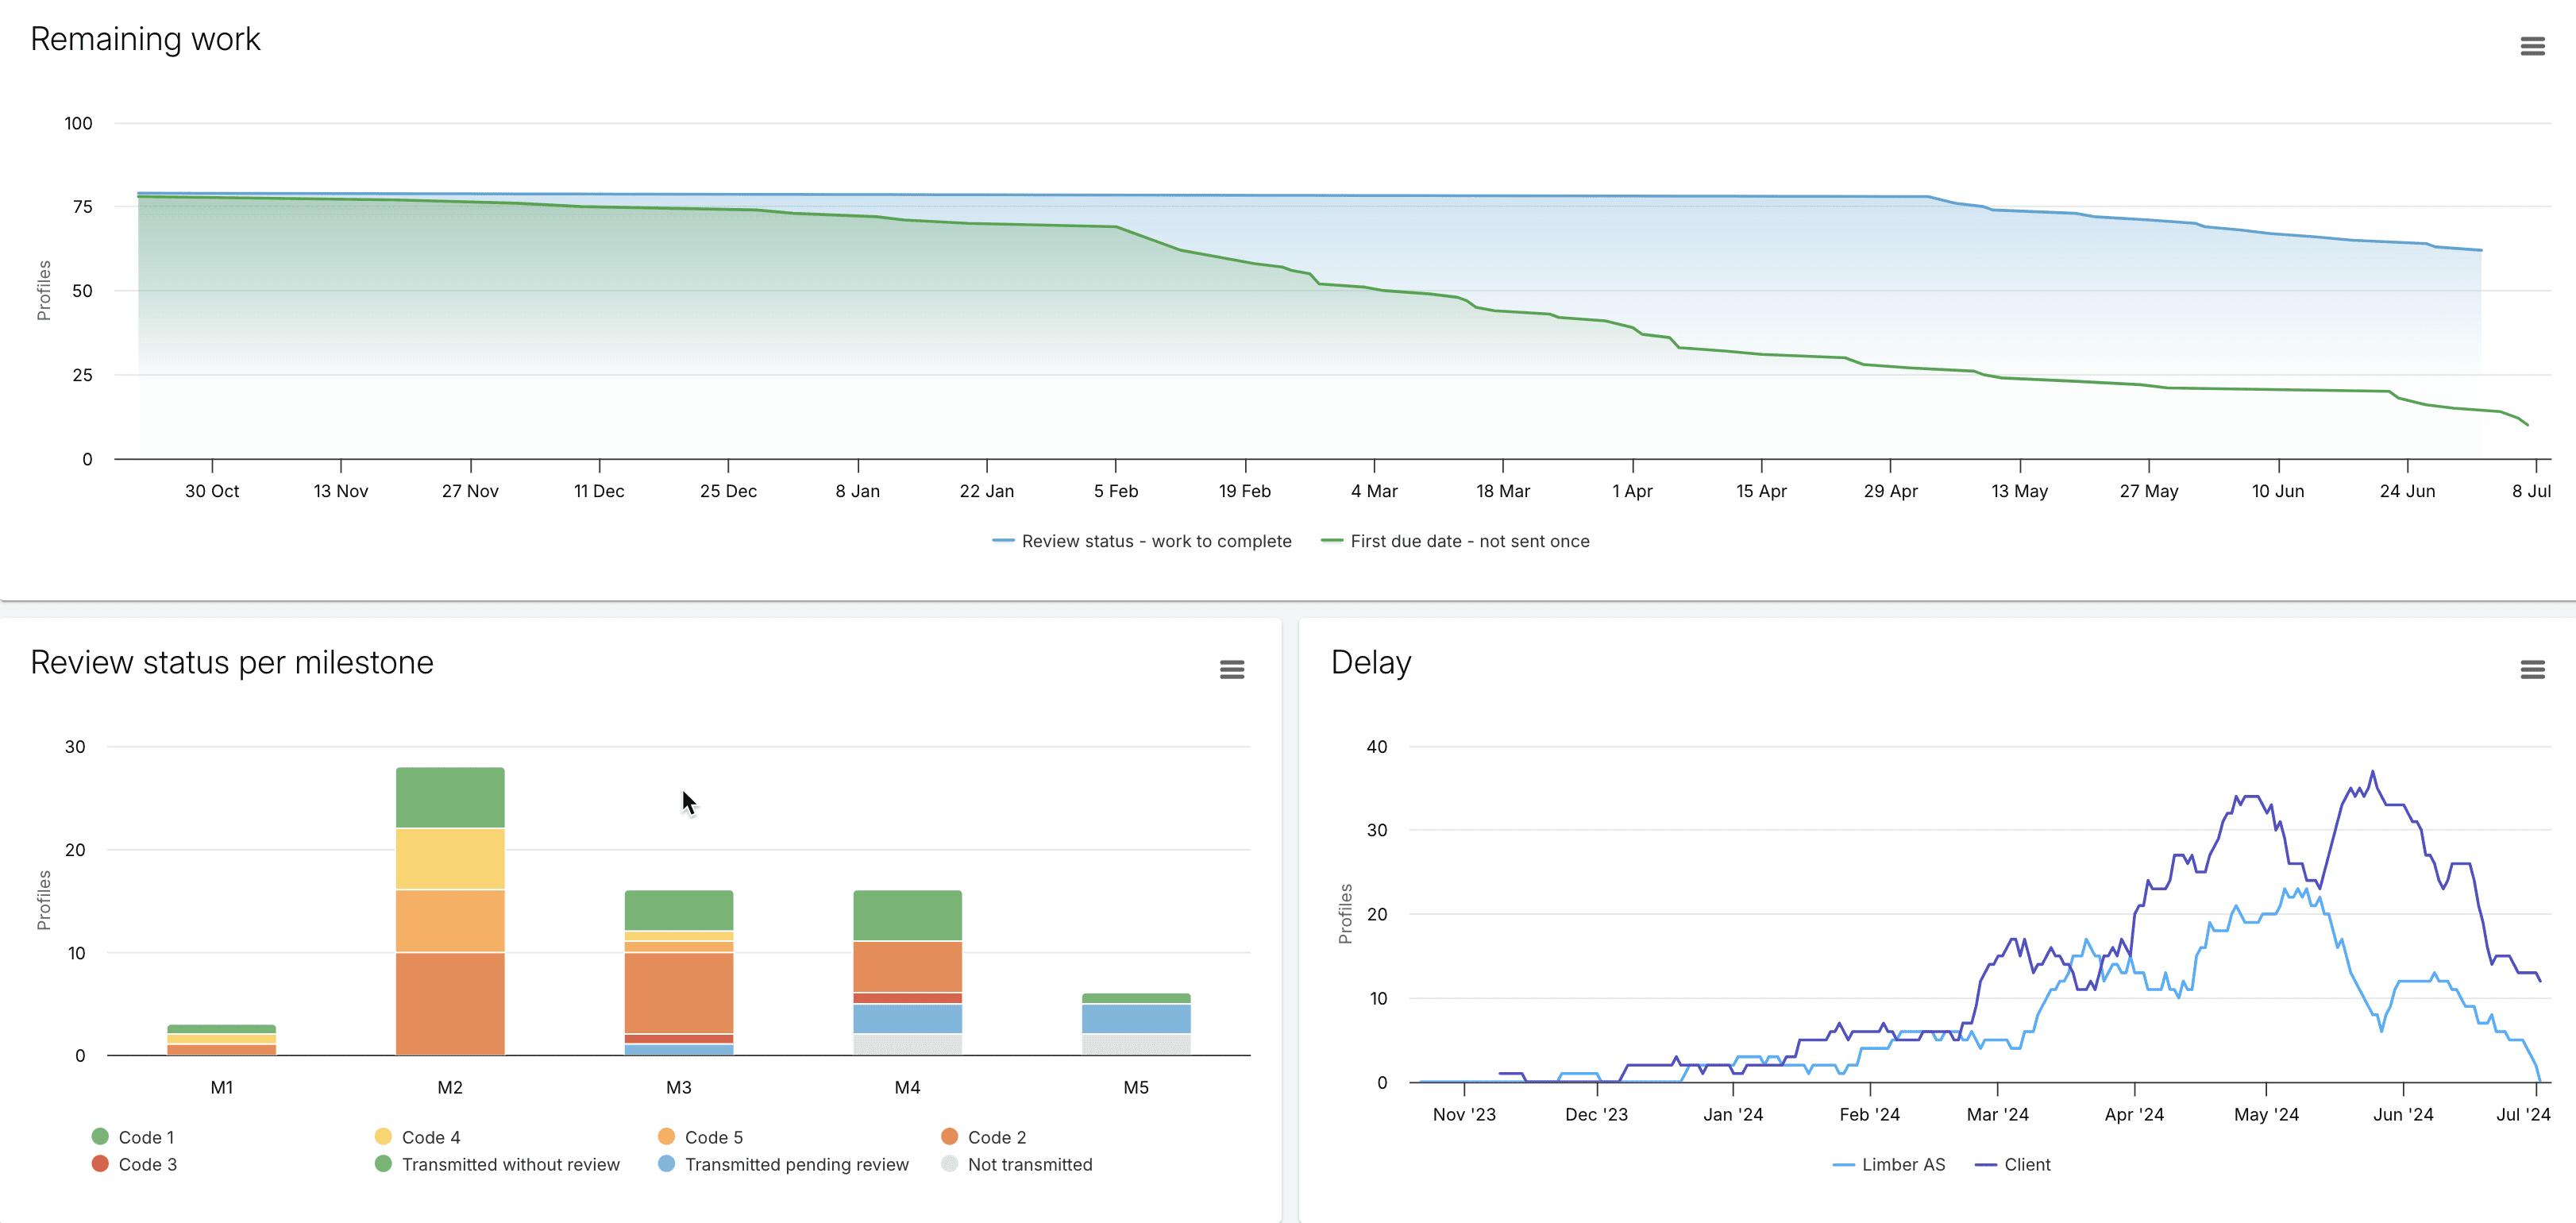Toggle 'First due date - not sent once' series
This screenshot has width=2576, height=1223.
(x=1469, y=541)
